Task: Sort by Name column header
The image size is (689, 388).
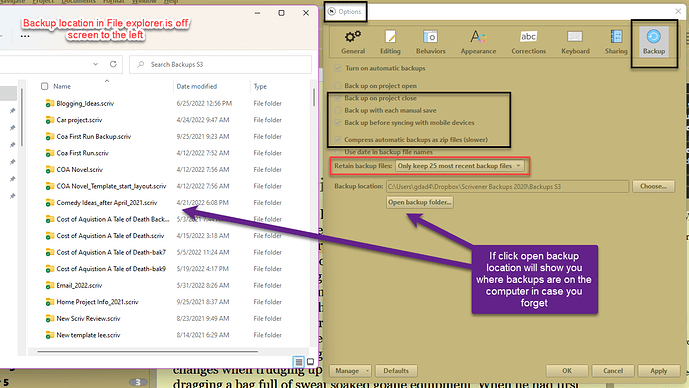Action: point(62,87)
